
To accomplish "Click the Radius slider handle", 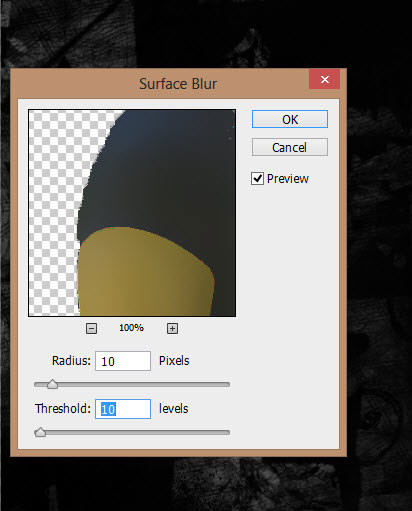I will (52, 384).
